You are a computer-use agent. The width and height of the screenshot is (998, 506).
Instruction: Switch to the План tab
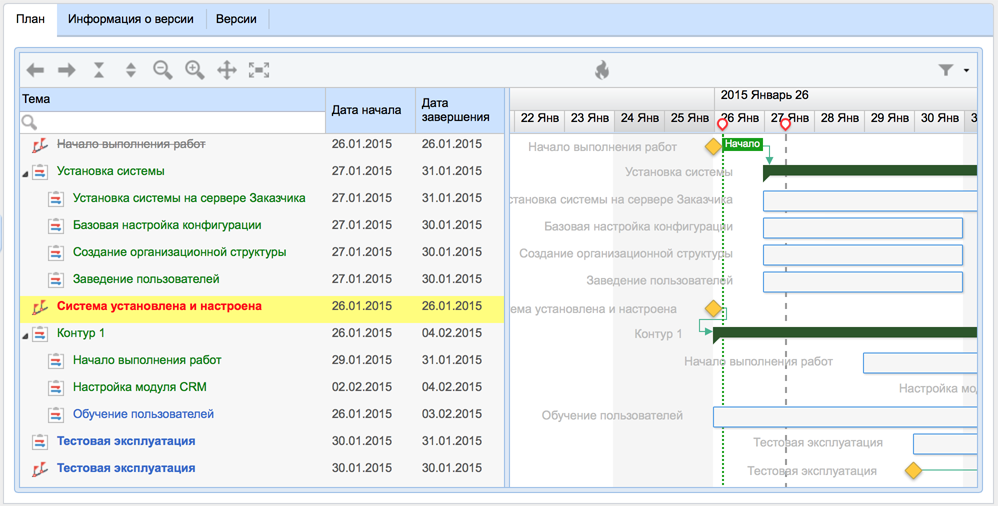pyautogui.click(x=31, y=19)
